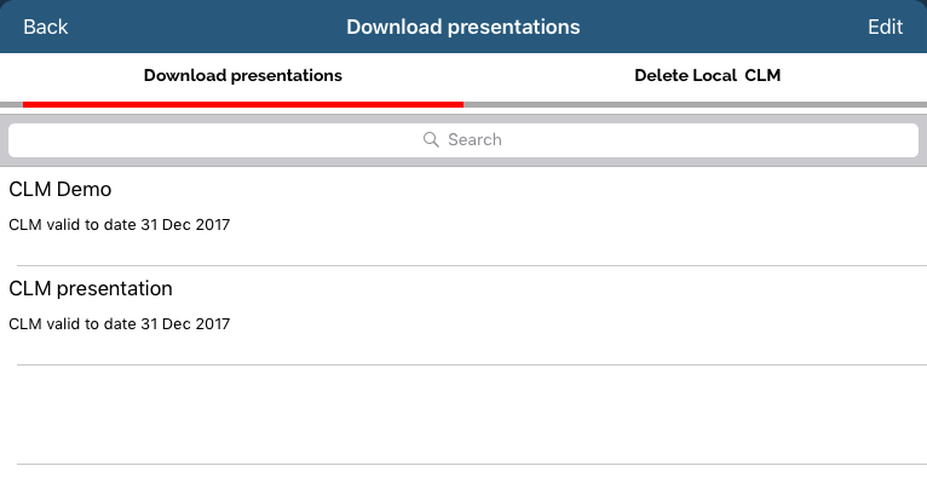The width and height of the screenshot is (927, 481).
Task: Select the CLM presentation list title
Action: pyautogui.click(x=91, y=289)
